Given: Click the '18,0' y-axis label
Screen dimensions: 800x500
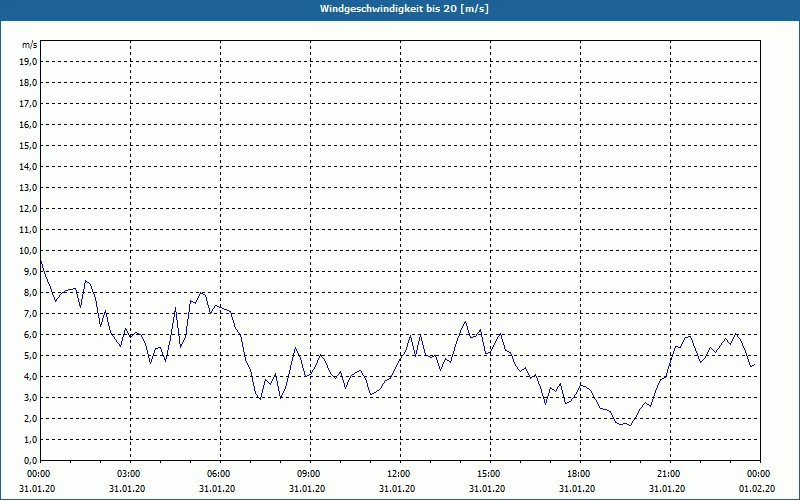Looking at the screenshot, I should 29,83.
